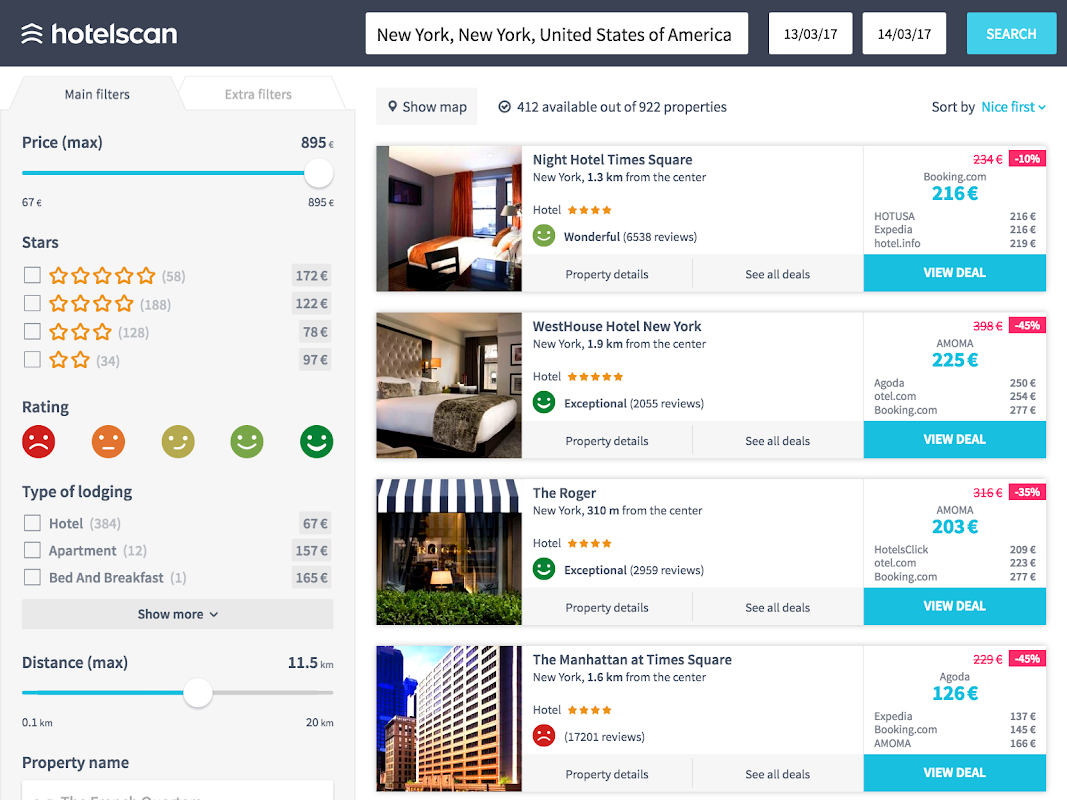The width and height of the screenshot is (1067, 800).
Task: Select the light green smiley rating
Action: 247,441
